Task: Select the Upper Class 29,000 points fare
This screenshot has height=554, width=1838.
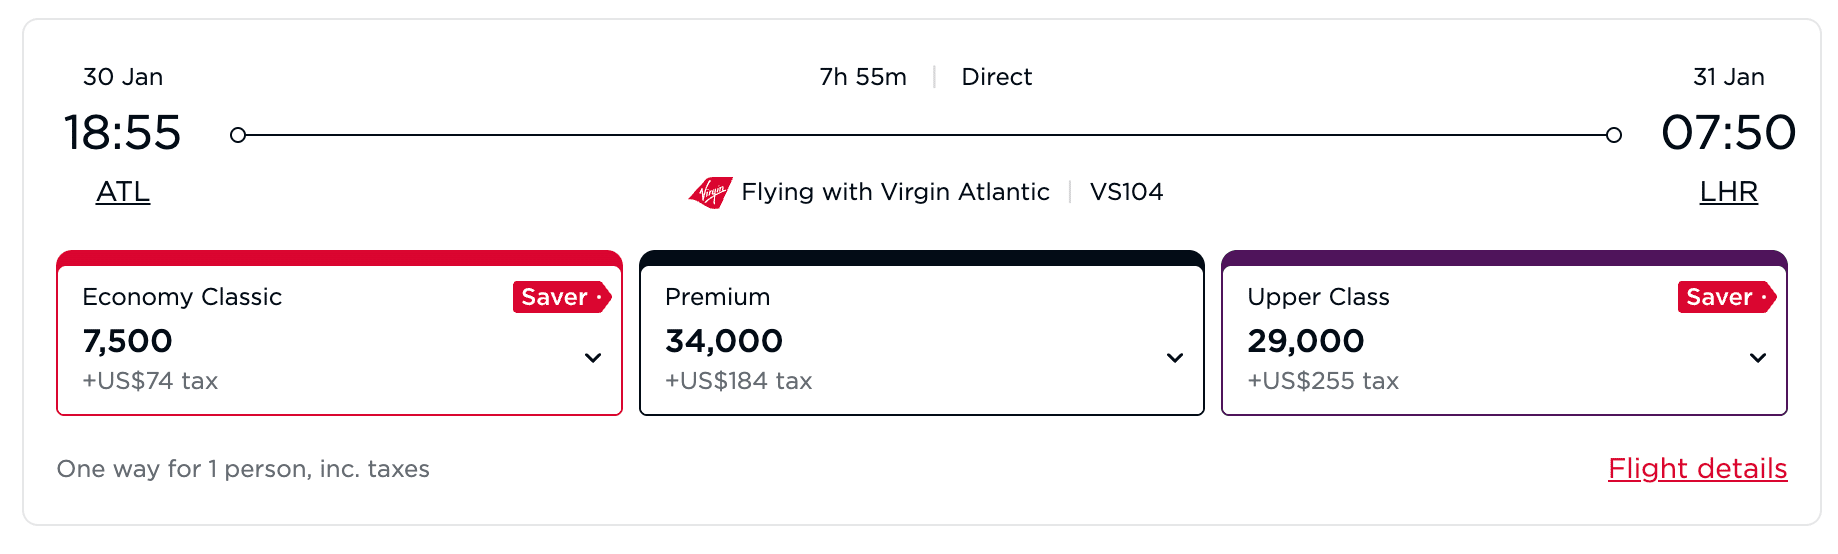Action: tap(1504, 333)
